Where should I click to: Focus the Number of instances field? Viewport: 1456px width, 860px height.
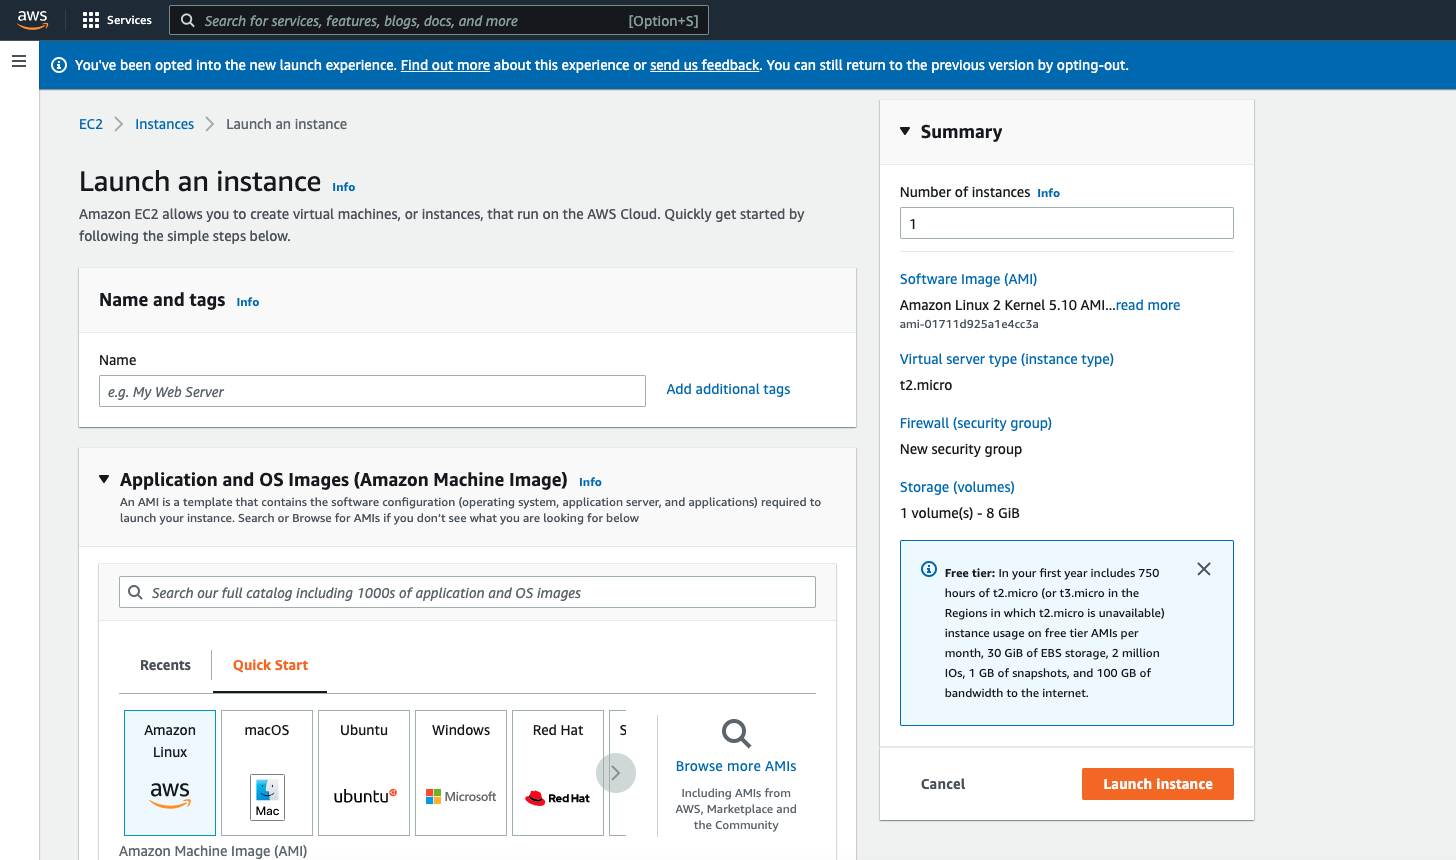coord(1067,223)
